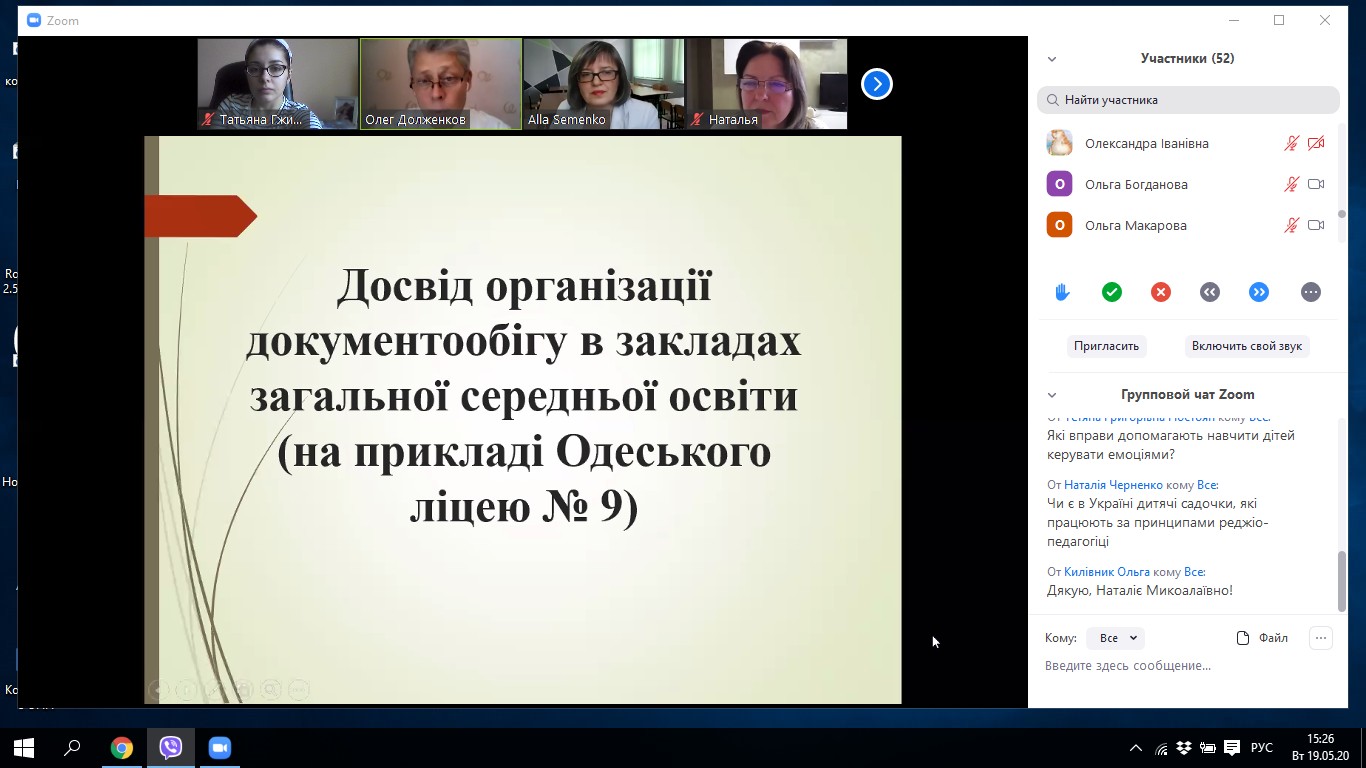The height and width of the screenshot is (768, 1366).
Task: Click the Zoom logo in the title bar
Action: 34,20
